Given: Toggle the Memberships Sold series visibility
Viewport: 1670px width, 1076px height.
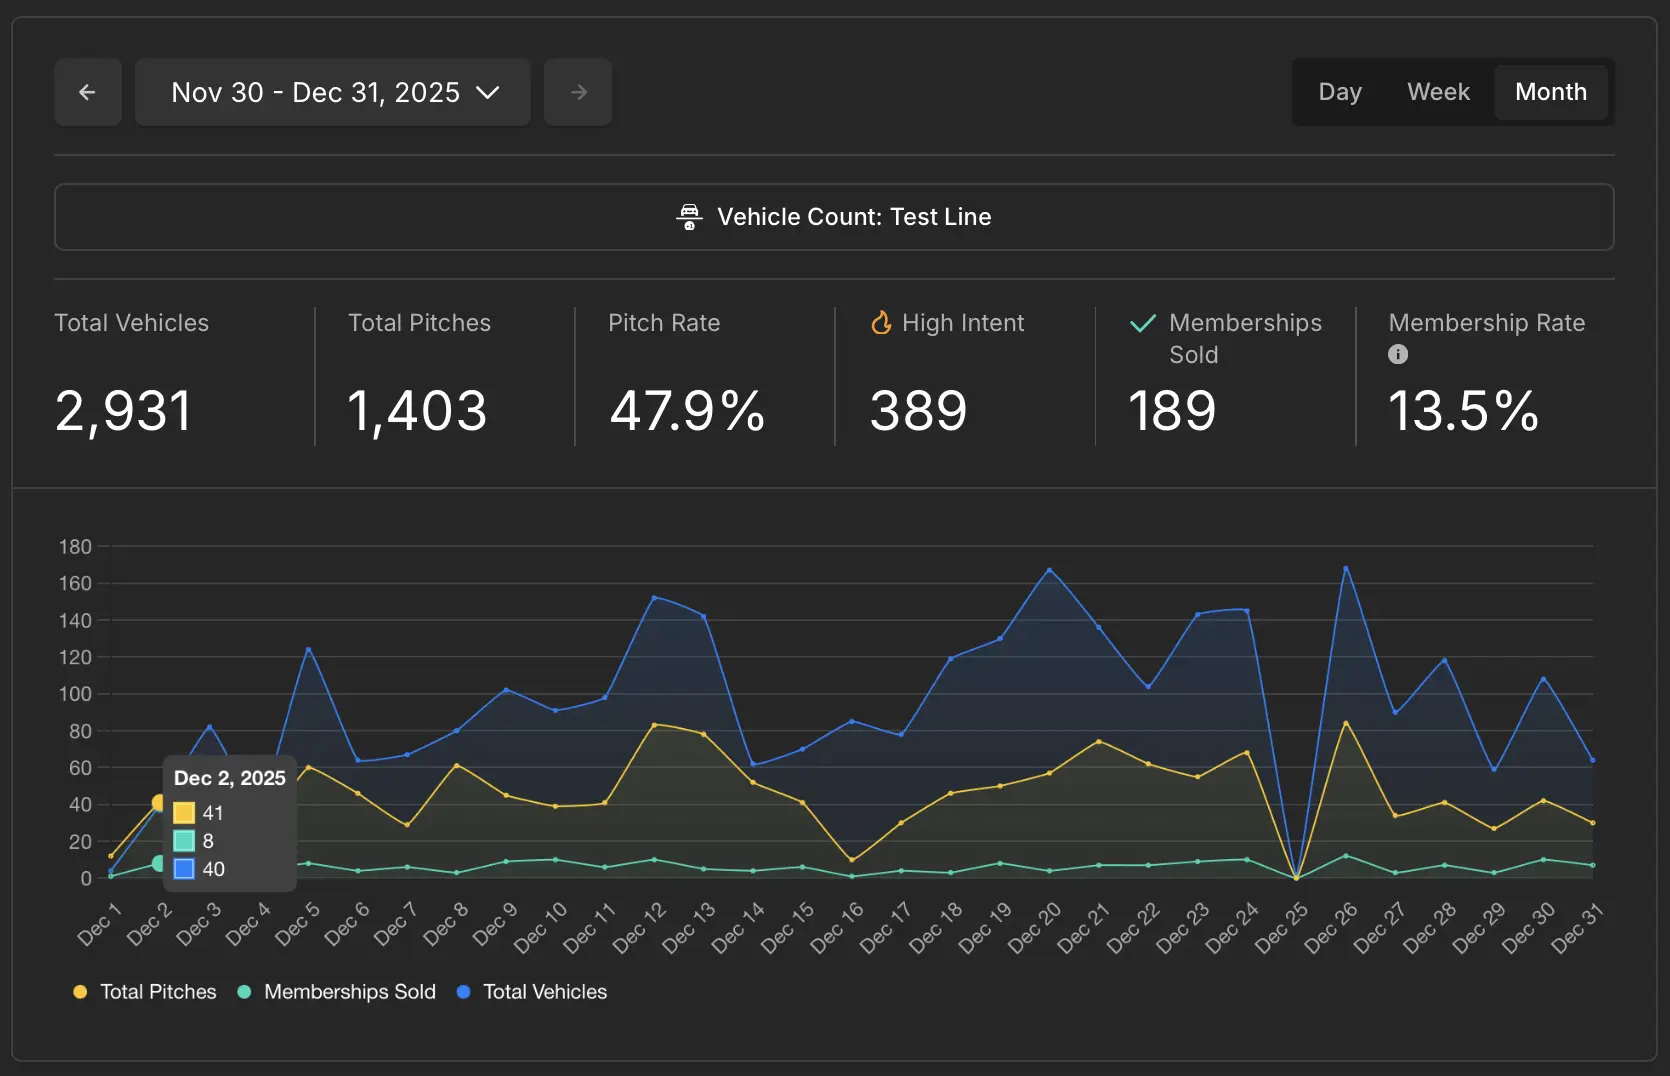Looking at the screenshot, I should coord(337,992).
